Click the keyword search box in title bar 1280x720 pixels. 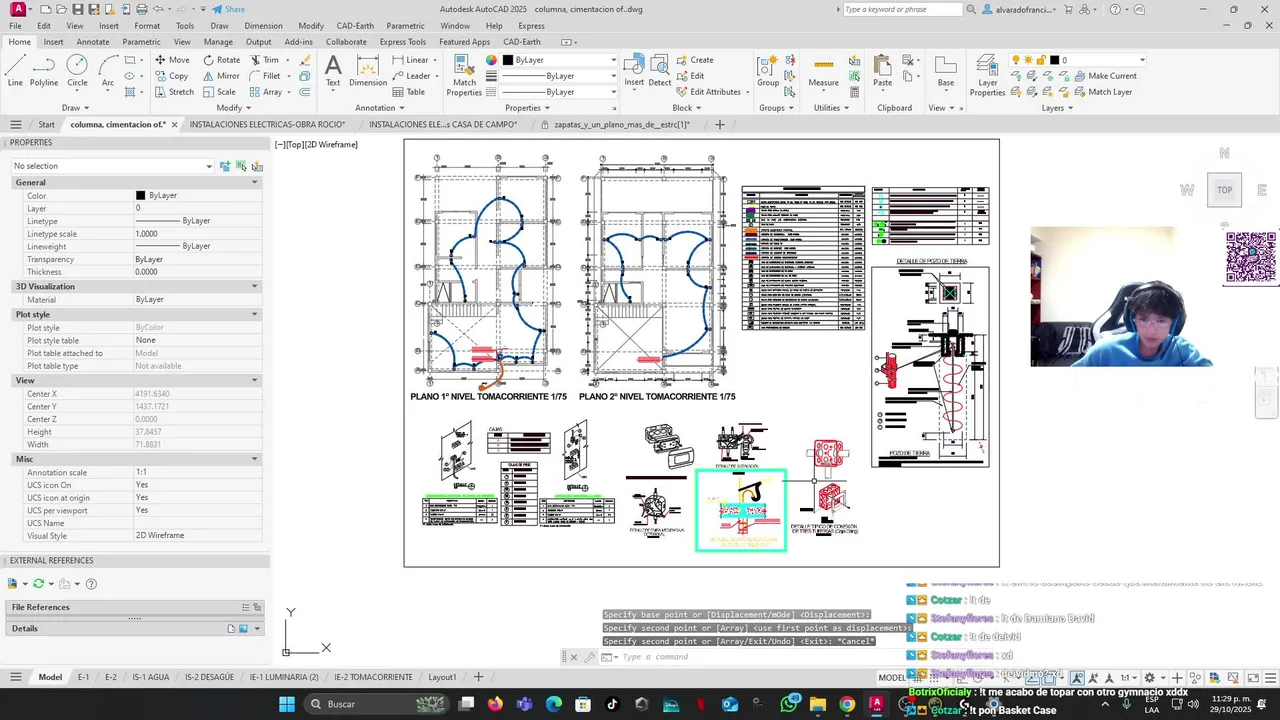(901, 9)
